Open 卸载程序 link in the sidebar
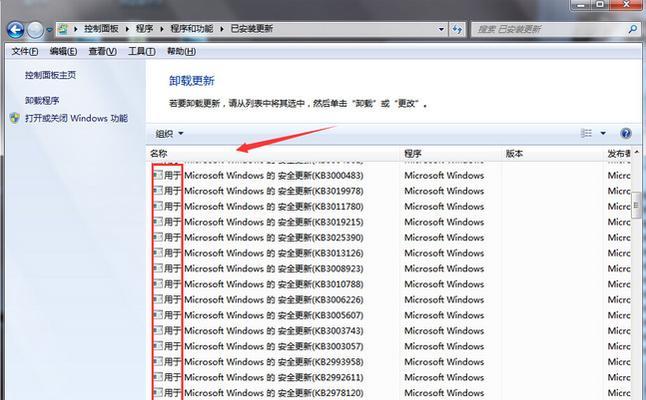Screen dimensions: 646x400 click(x=42, y=101)
